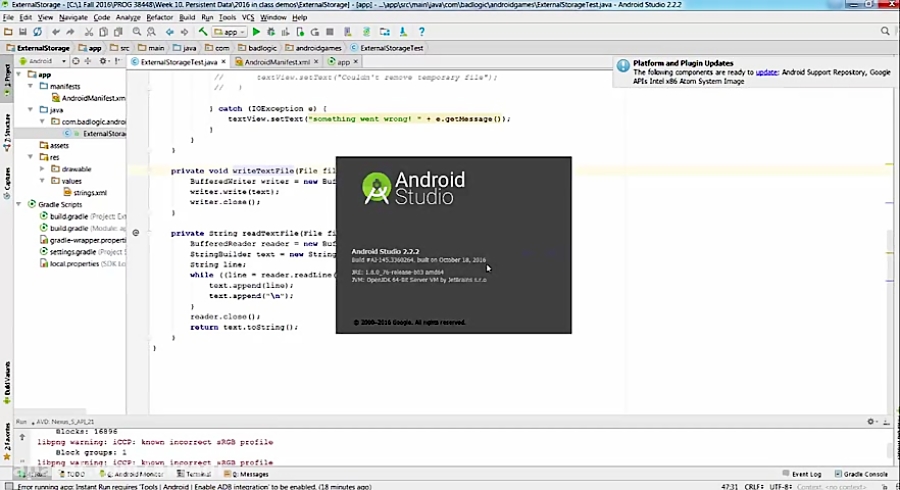Image resolution: width=900 pixels, height=490 pixels.
Task: Click the Undo arrow in the toolbar
Action: click(57, 32)
